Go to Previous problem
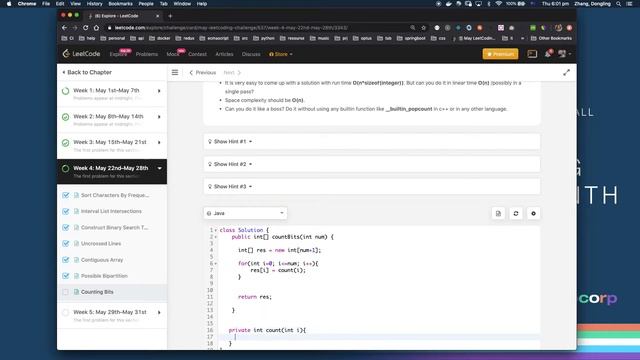The width and height of the screenshot is (640, 360). coord(203,72)
